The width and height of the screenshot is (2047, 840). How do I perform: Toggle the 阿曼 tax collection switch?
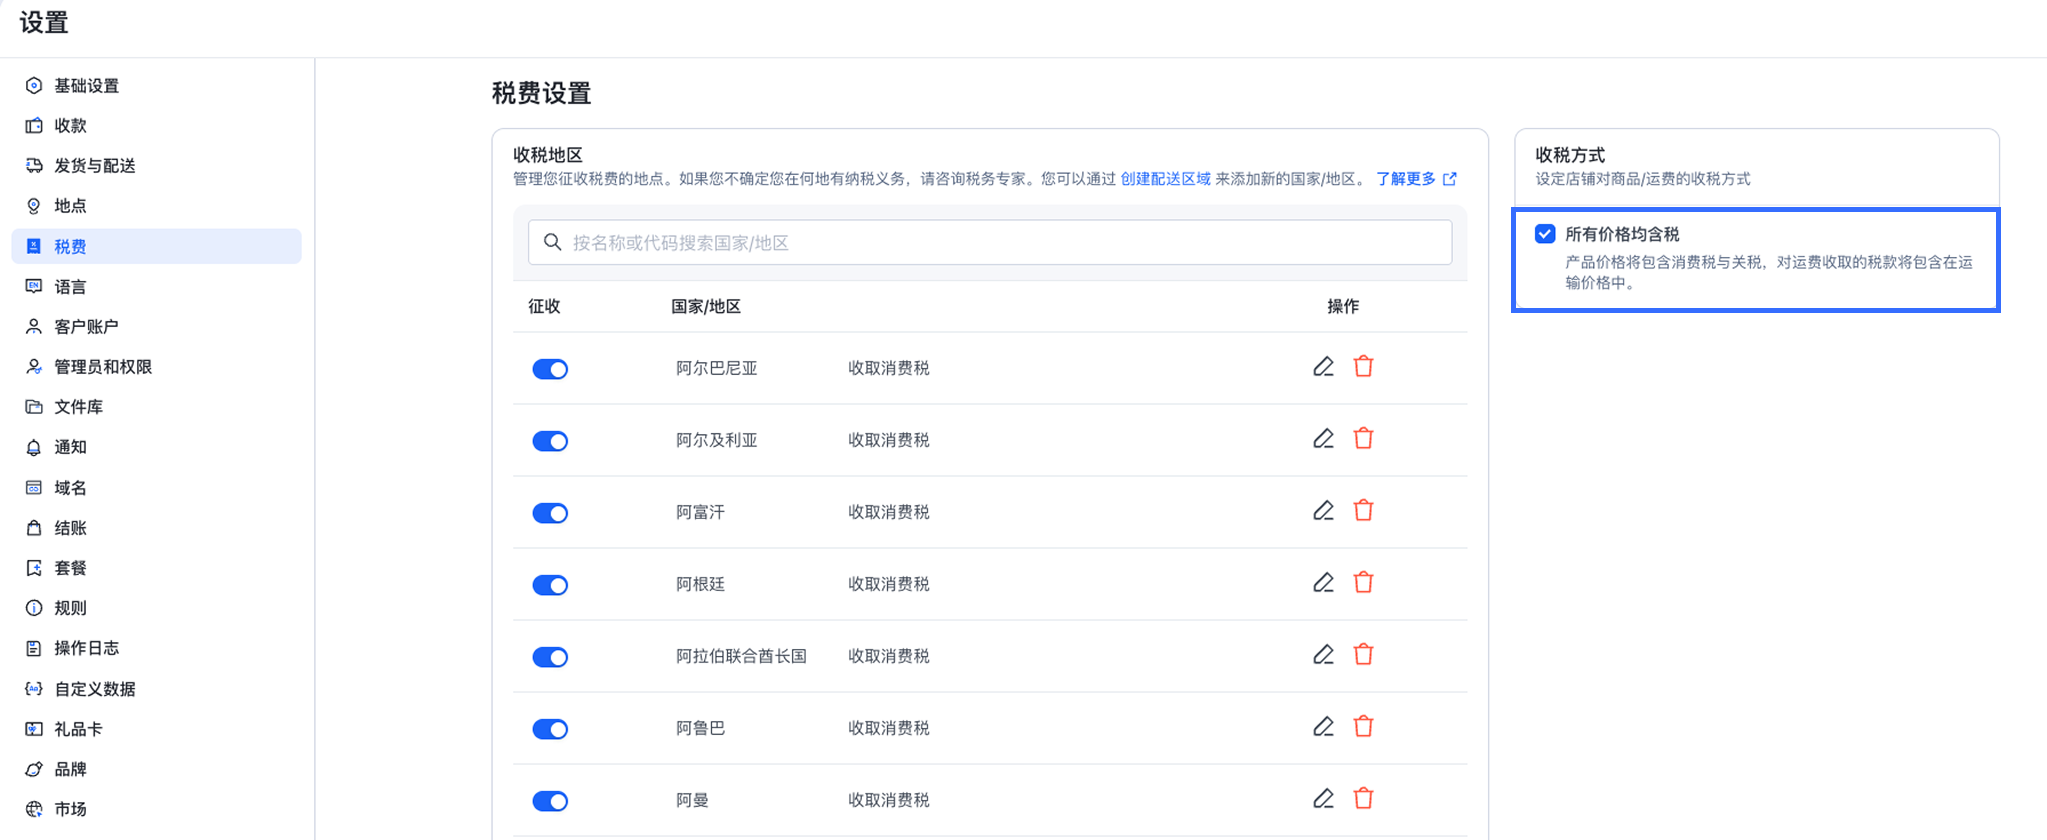pos(550,801)
